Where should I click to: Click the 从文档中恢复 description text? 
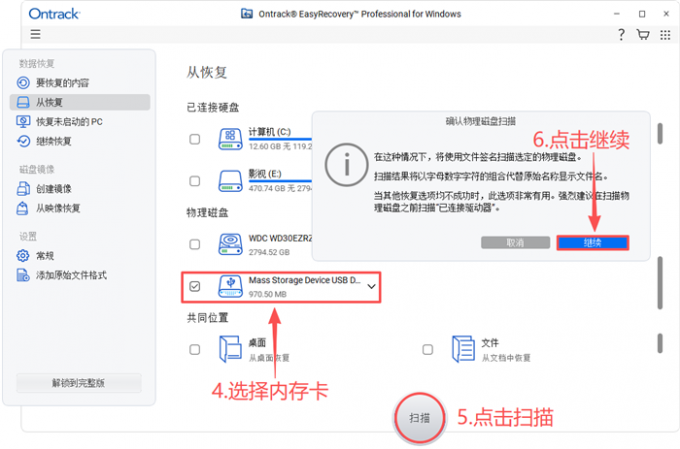506,358
